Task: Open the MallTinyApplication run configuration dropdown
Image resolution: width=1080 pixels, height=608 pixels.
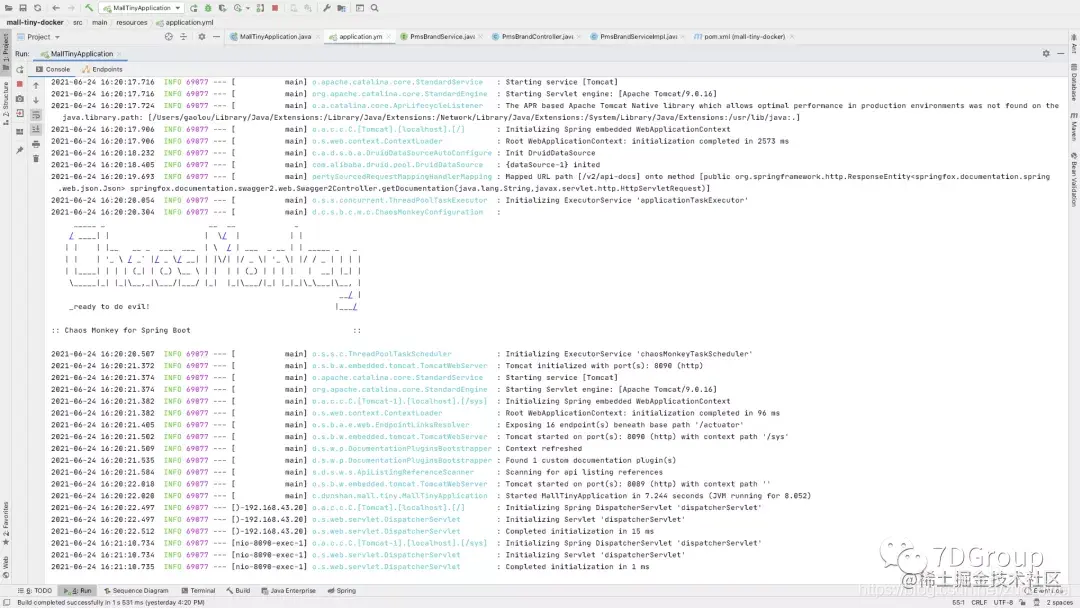Action: [x=143, y=8]
